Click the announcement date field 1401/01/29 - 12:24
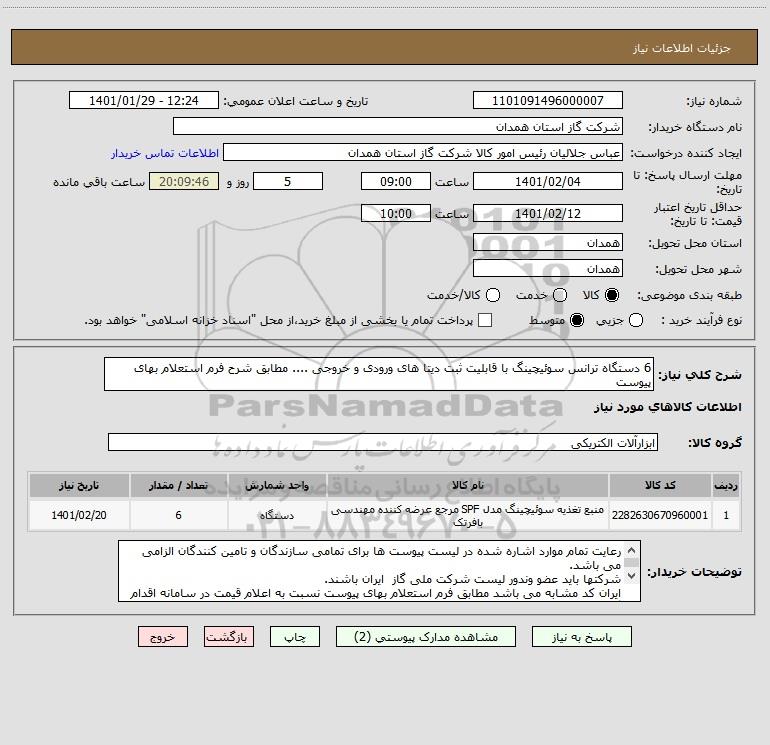Image resolution: width=770 pixels, height=745 pixels. point(144,101)
